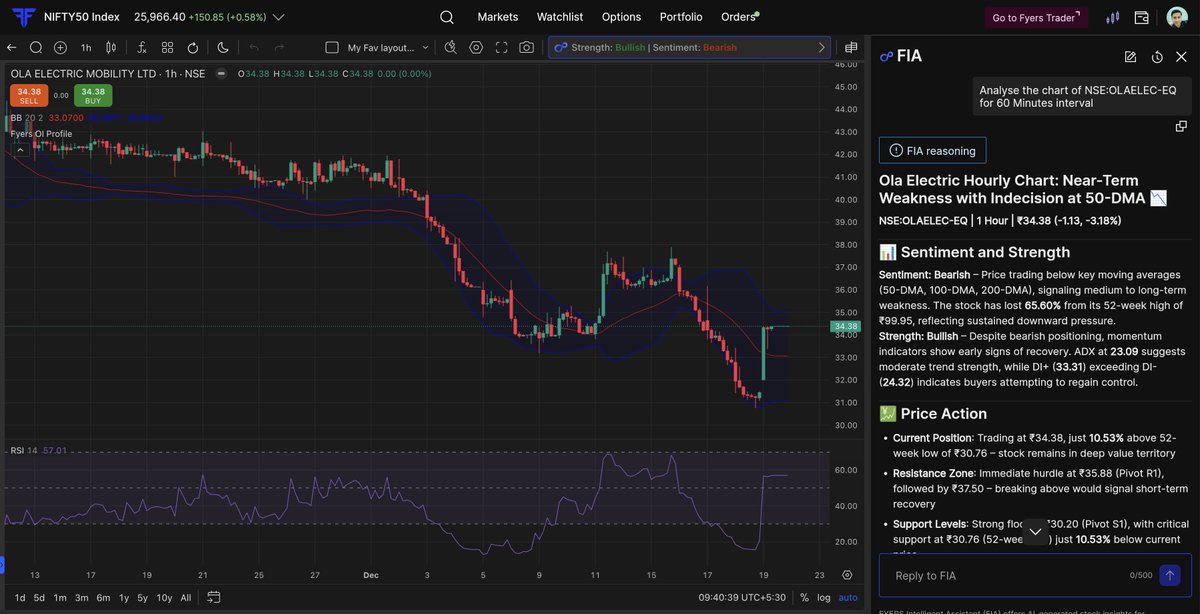Select the 10y date range

click(x=164, y=597)
